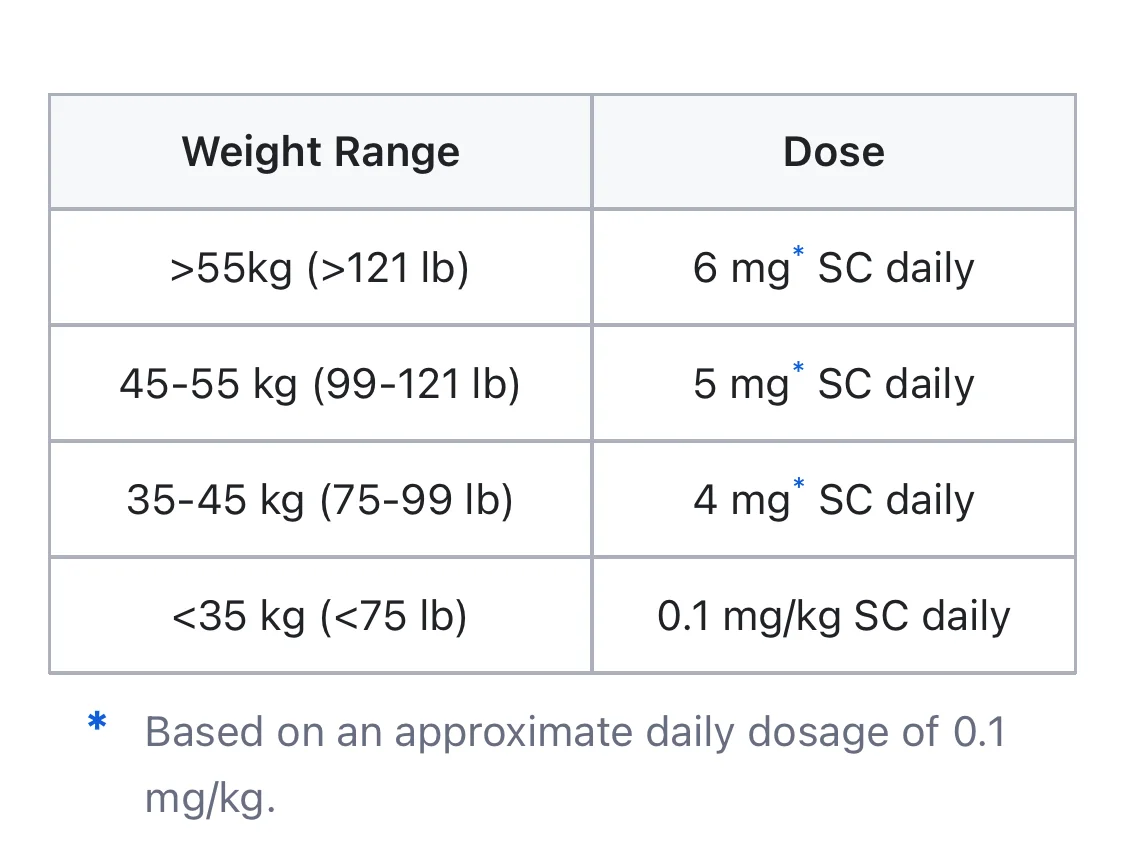Click the 0.1 mg/kg SC daily cell
The image size is (1125, 866).
point(834,616)
